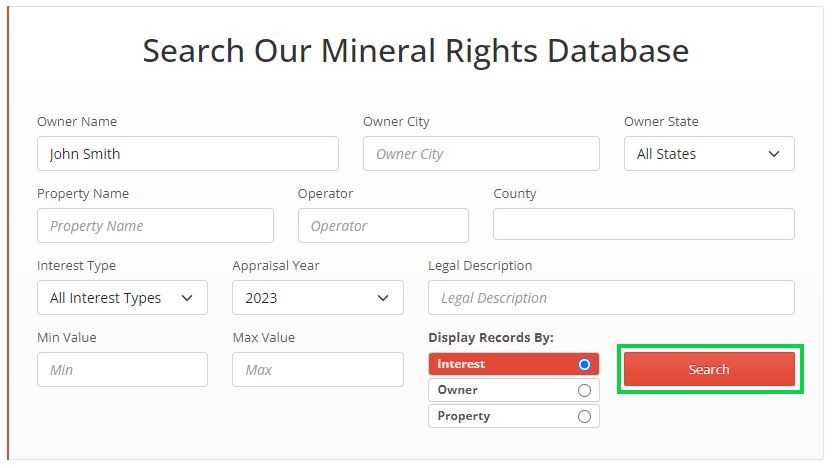The image size is (833, 468).
Task: Focus the Owner City input
Action: point(480,154)
